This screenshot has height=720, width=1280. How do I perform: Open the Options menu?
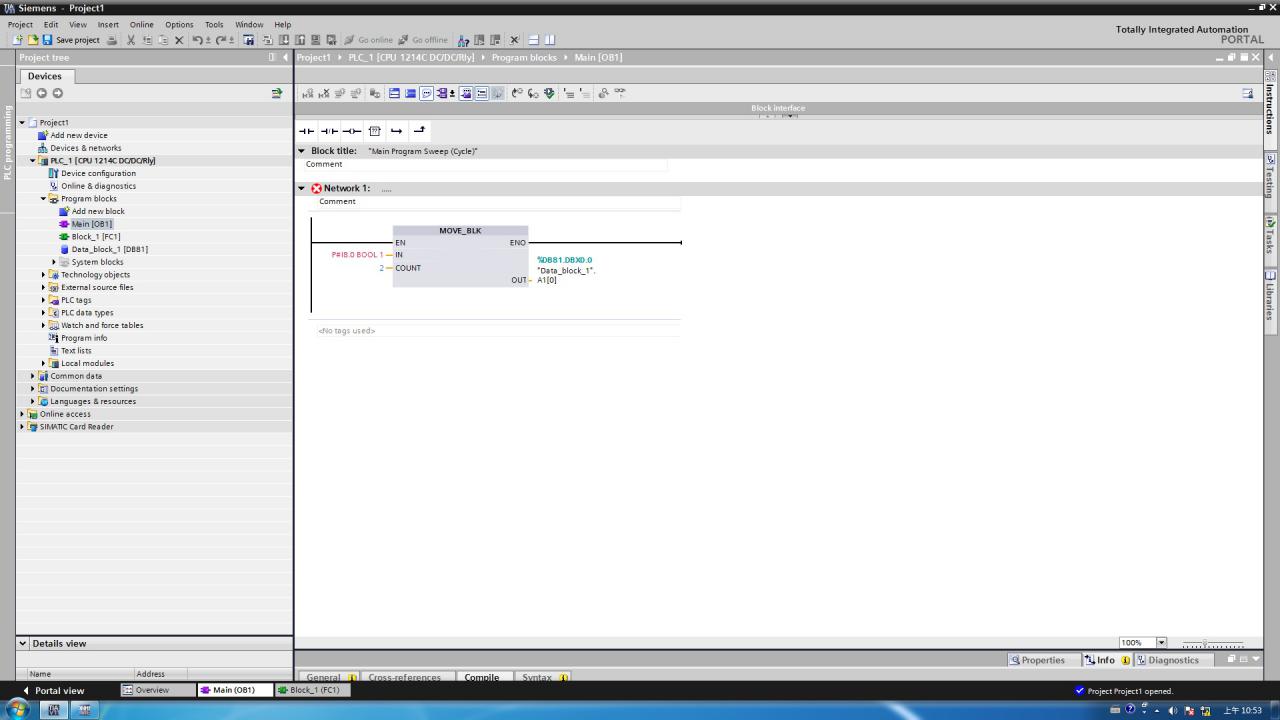pyautogui.click(x=179, y=25)
